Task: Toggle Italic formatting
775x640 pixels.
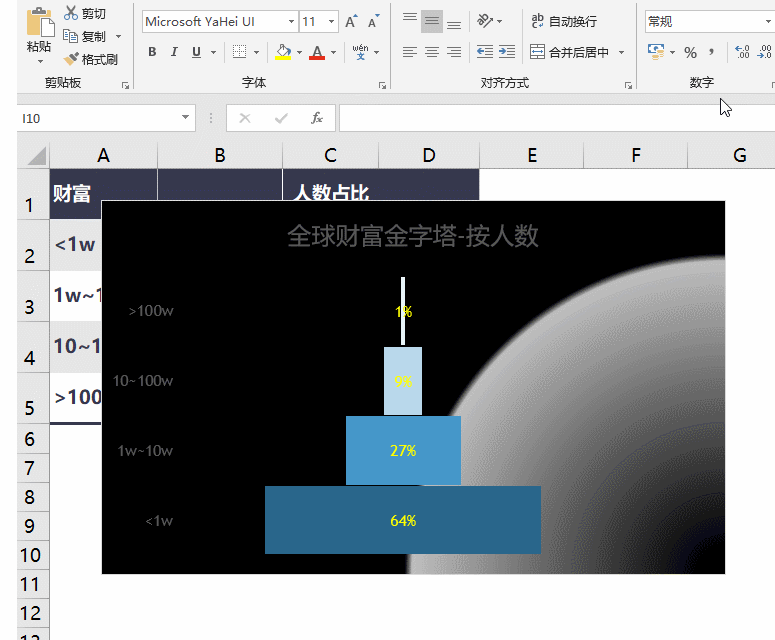Action: [x=174, y=52]
